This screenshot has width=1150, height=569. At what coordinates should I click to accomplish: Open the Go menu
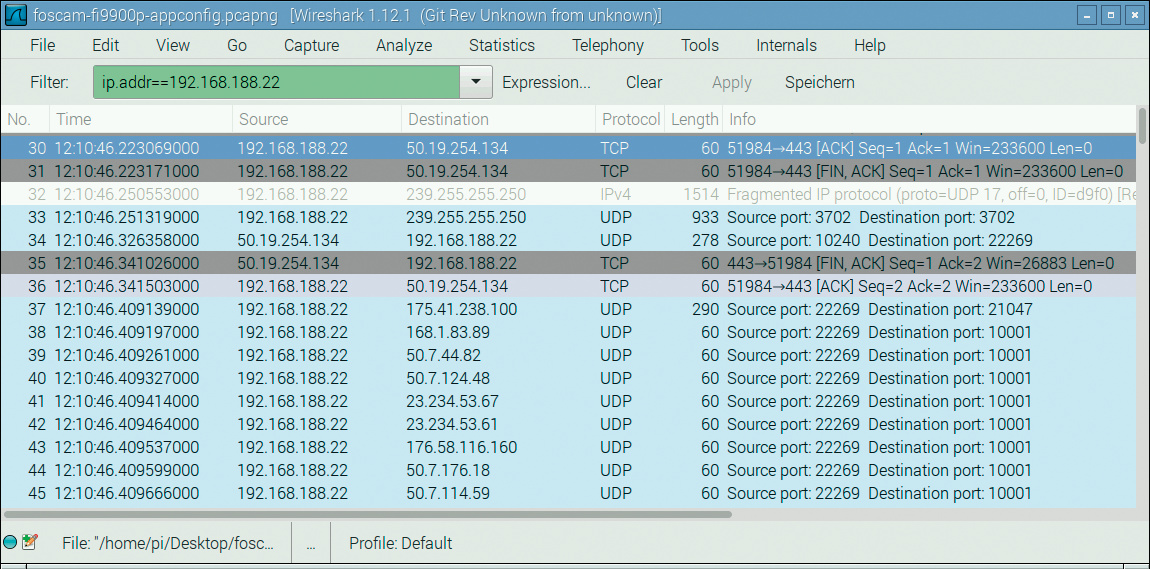pos(237,45)
